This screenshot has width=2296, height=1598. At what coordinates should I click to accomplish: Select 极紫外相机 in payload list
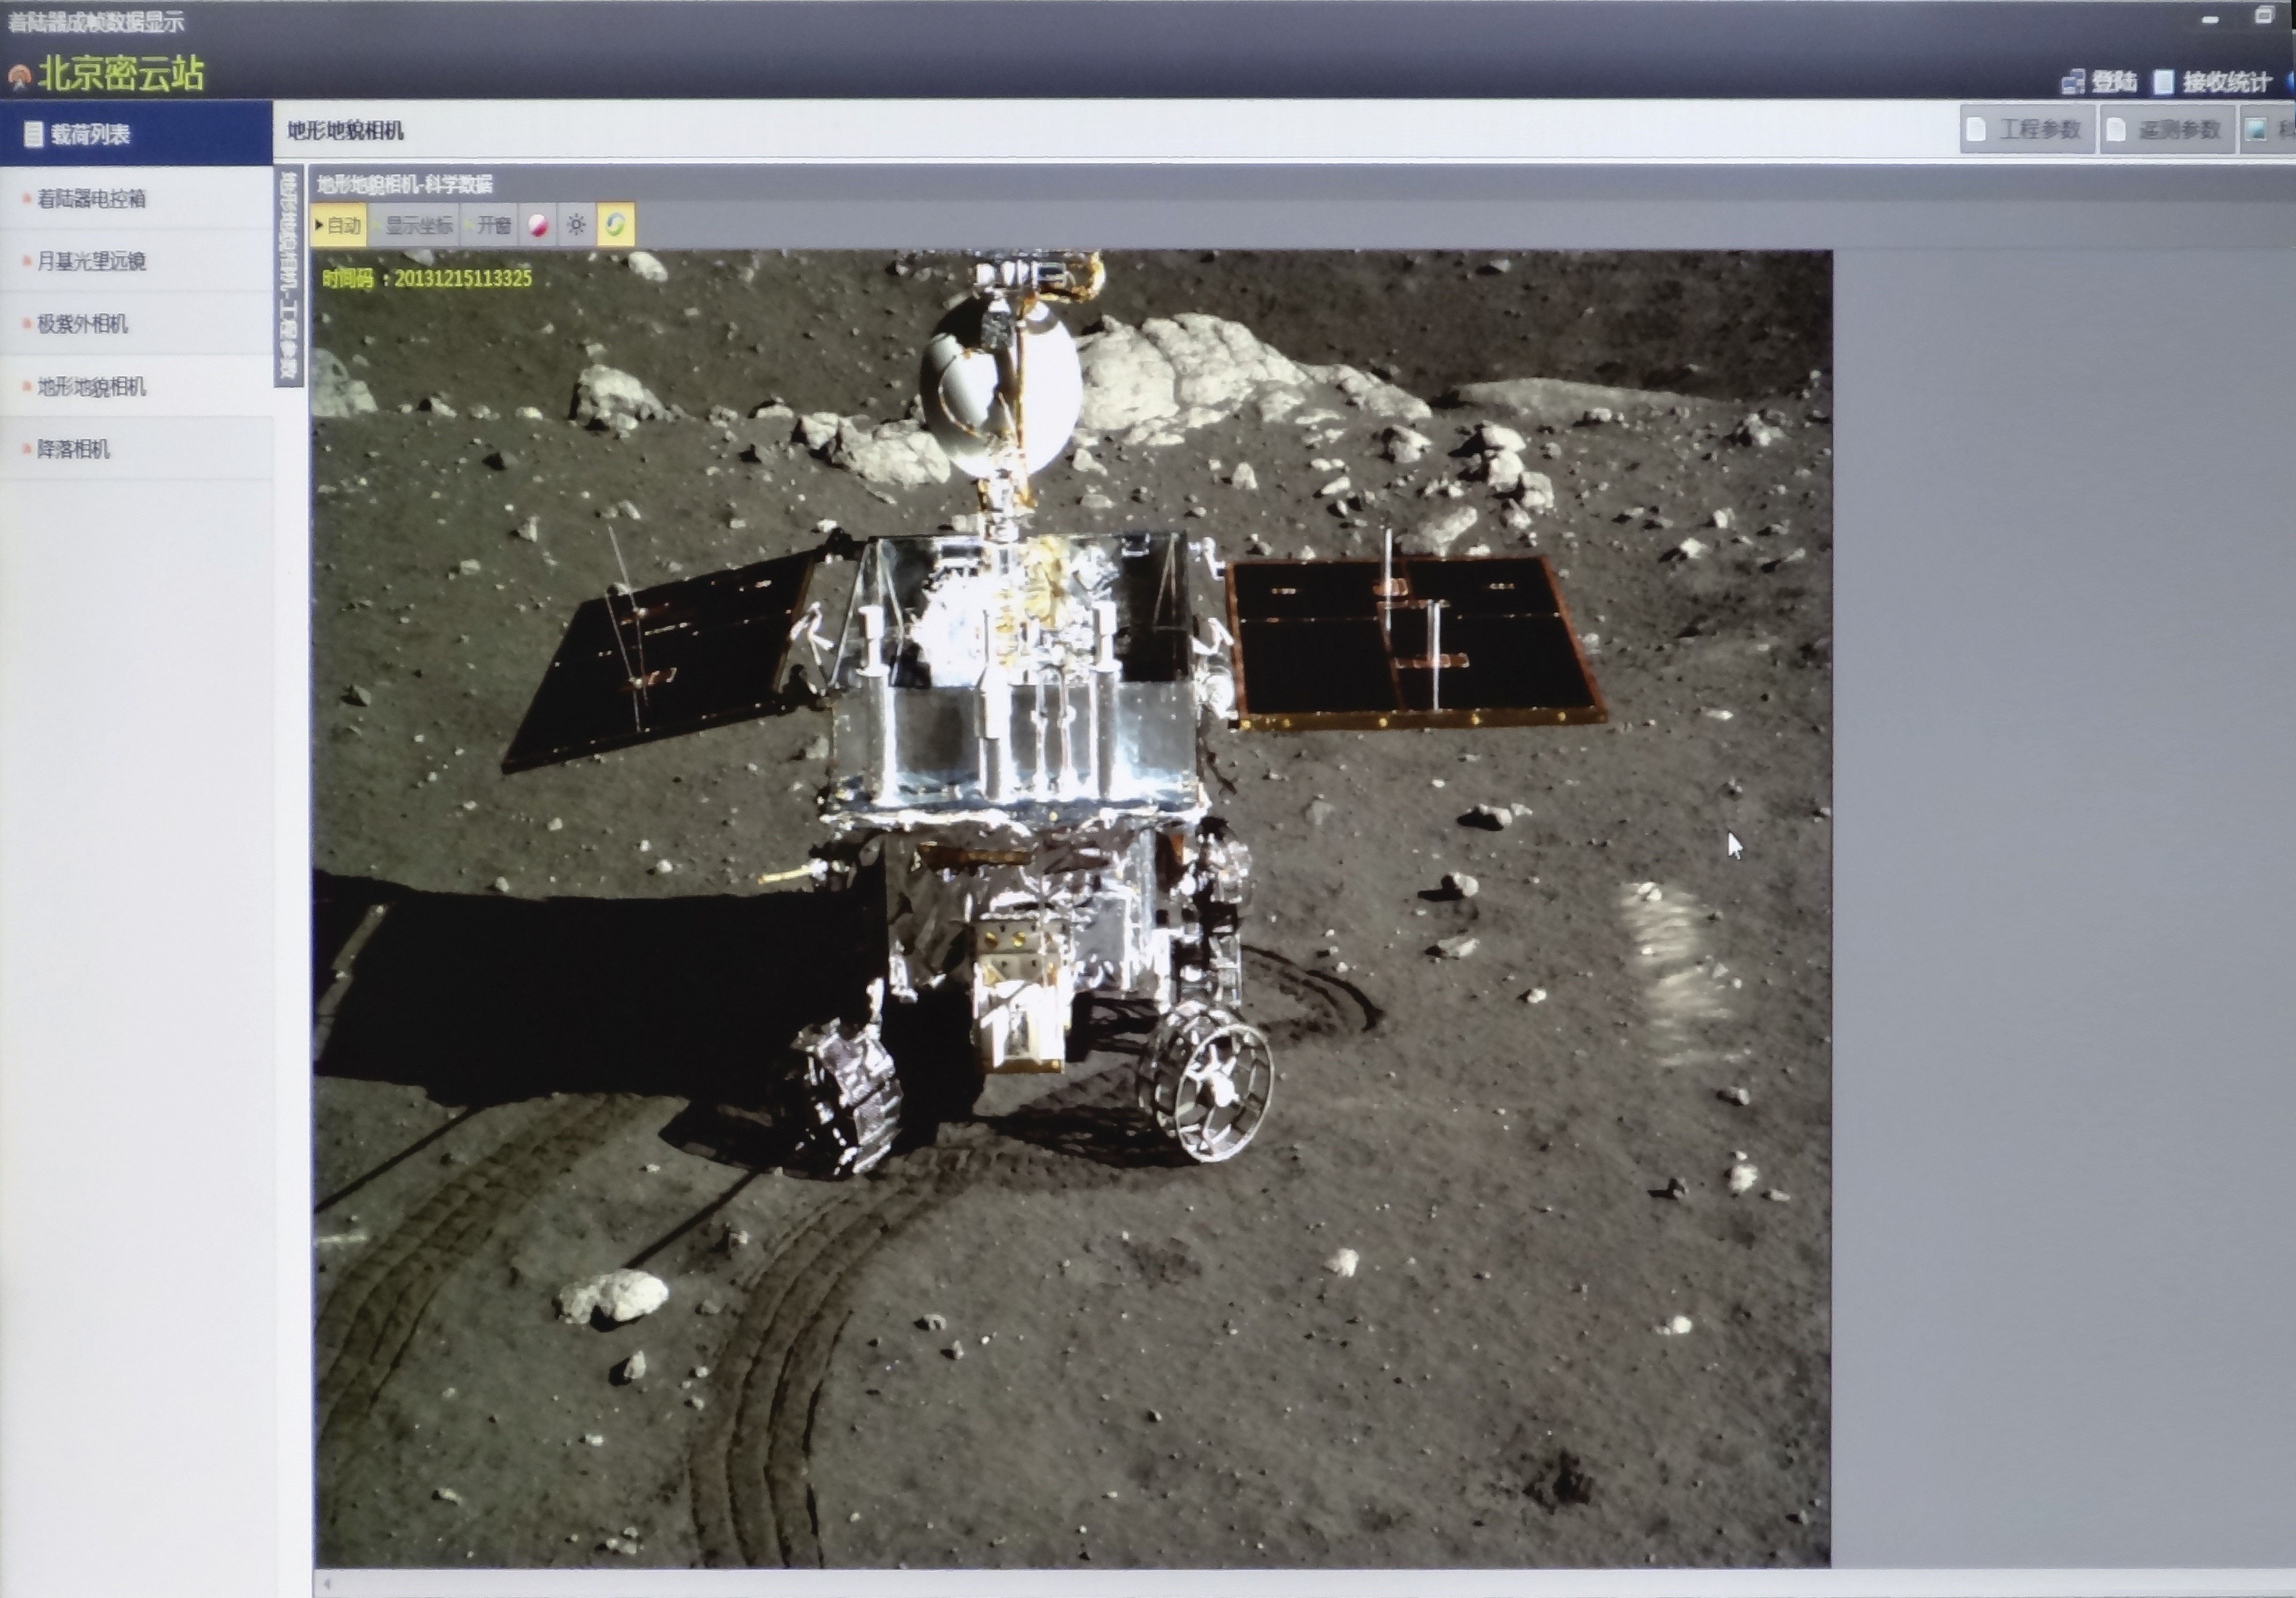coord(82,324)
